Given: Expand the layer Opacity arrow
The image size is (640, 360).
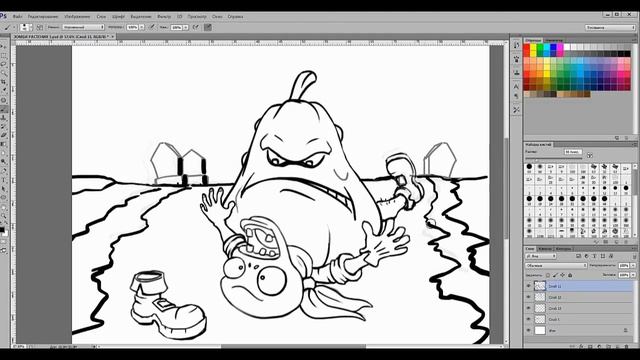Looking at the screenshot, I should coord(633,266).
